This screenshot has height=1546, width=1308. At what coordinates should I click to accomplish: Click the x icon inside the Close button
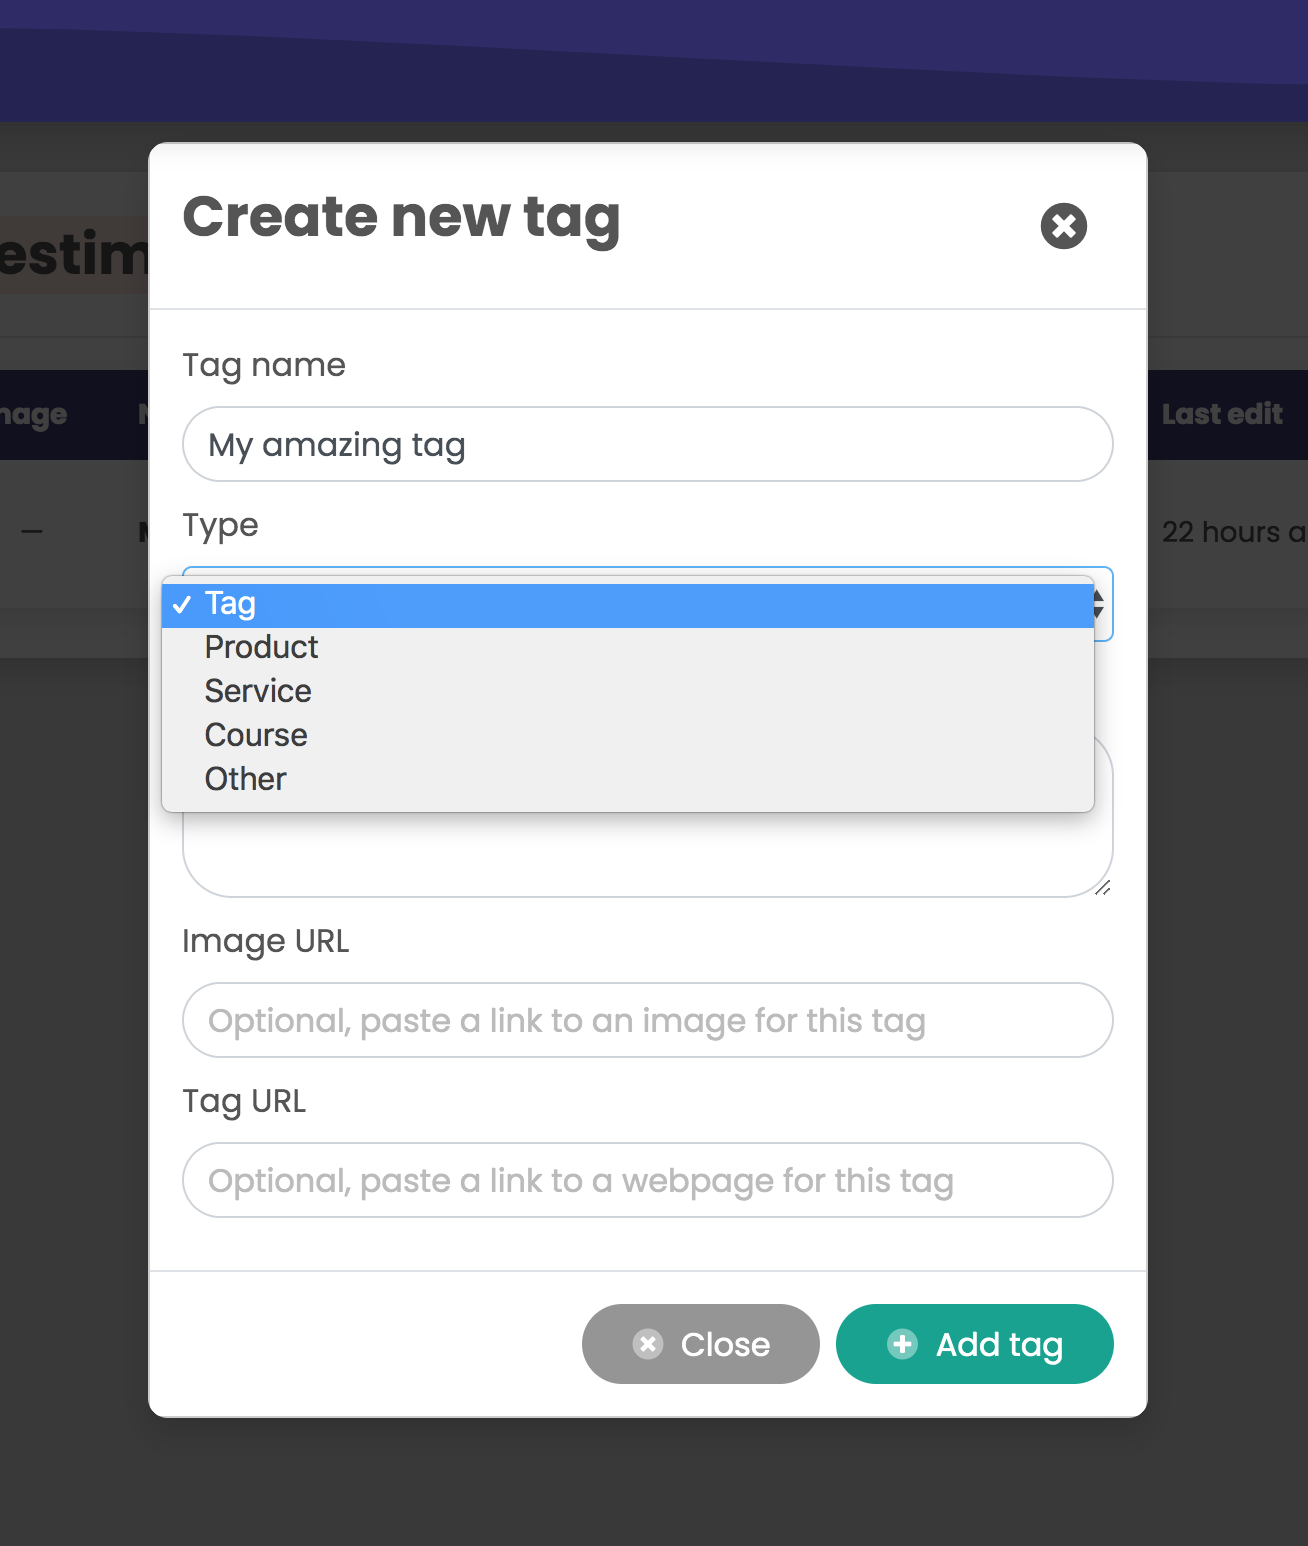point(647,1344)
